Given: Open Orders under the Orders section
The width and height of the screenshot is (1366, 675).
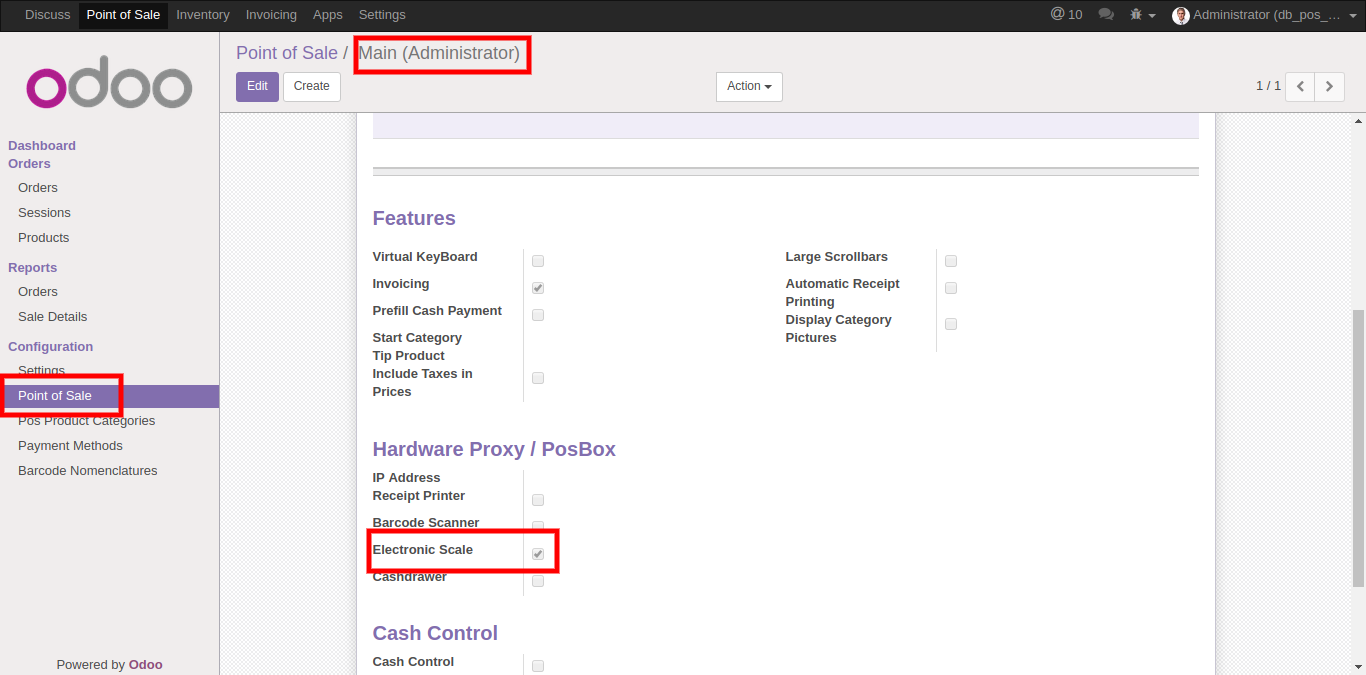Looking at the screenshot, I should pyautogui.click(x=38, y=188).
